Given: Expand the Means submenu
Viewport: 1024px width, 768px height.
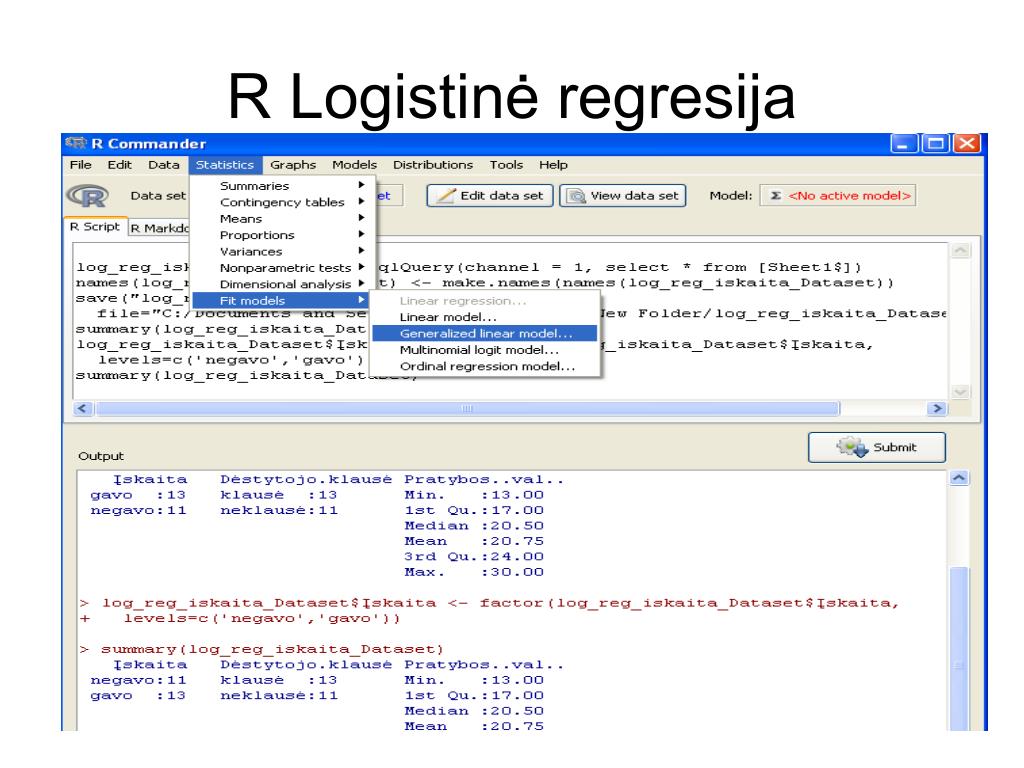Looking at the screenshot, I should point(282,219).
